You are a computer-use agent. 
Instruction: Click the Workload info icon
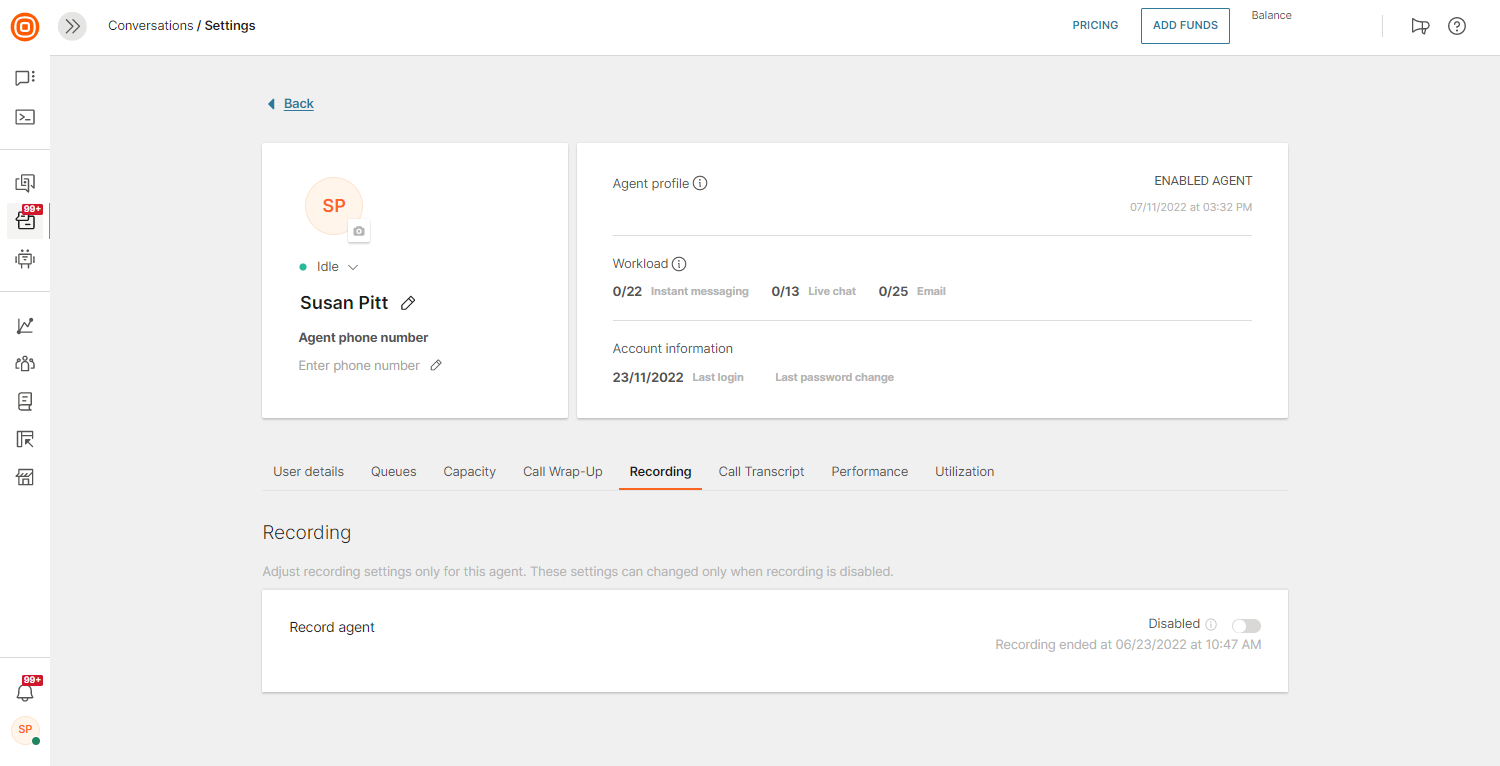679,264
